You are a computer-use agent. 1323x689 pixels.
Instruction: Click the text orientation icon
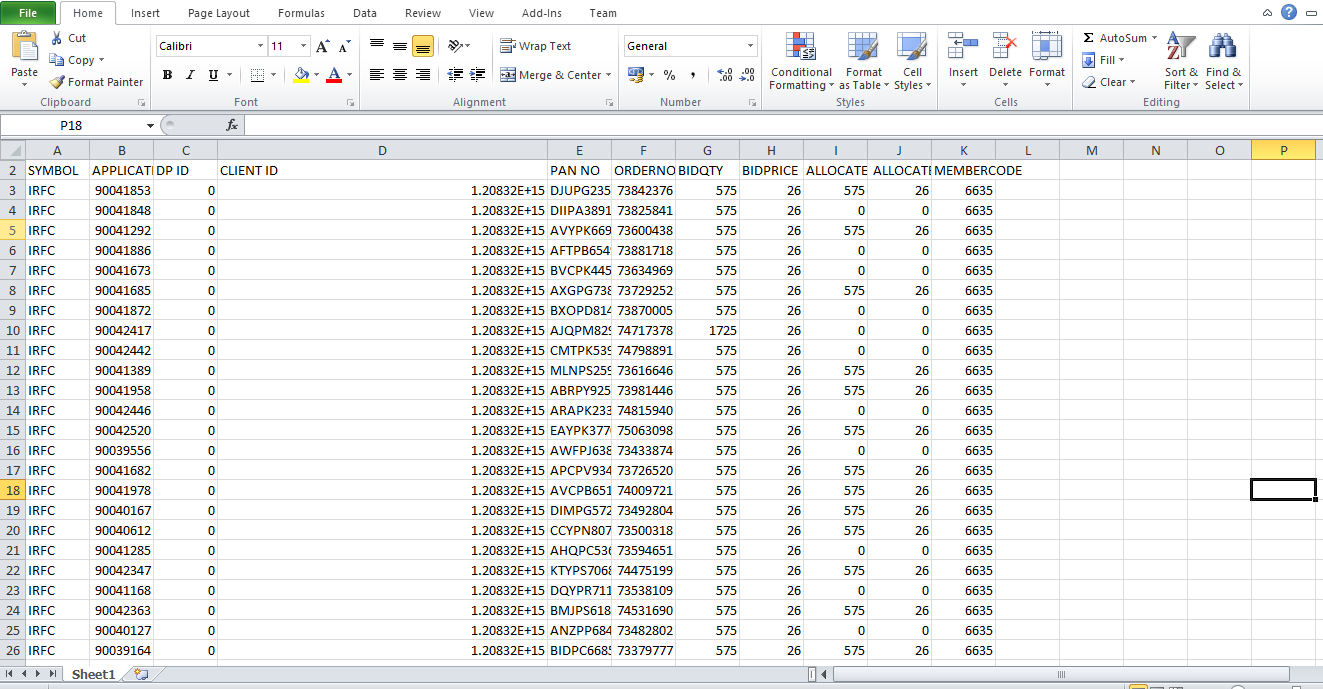[455, 46]
